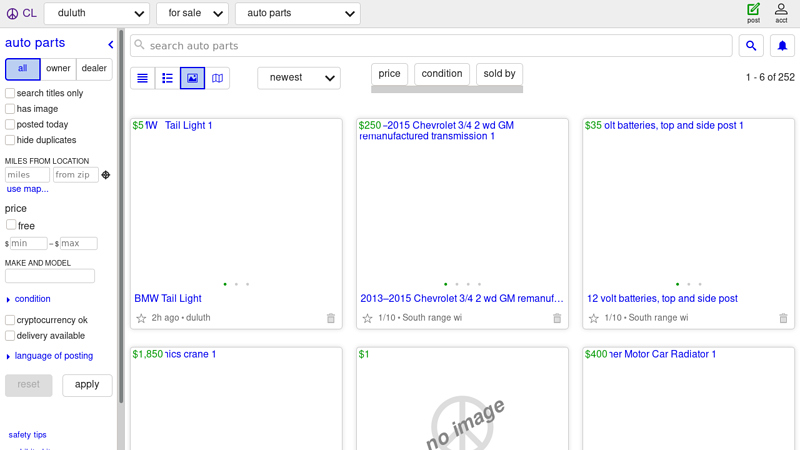Open the newest sort dropdown
The height and width of the screenshot is (450, 800).
point(298,78)
